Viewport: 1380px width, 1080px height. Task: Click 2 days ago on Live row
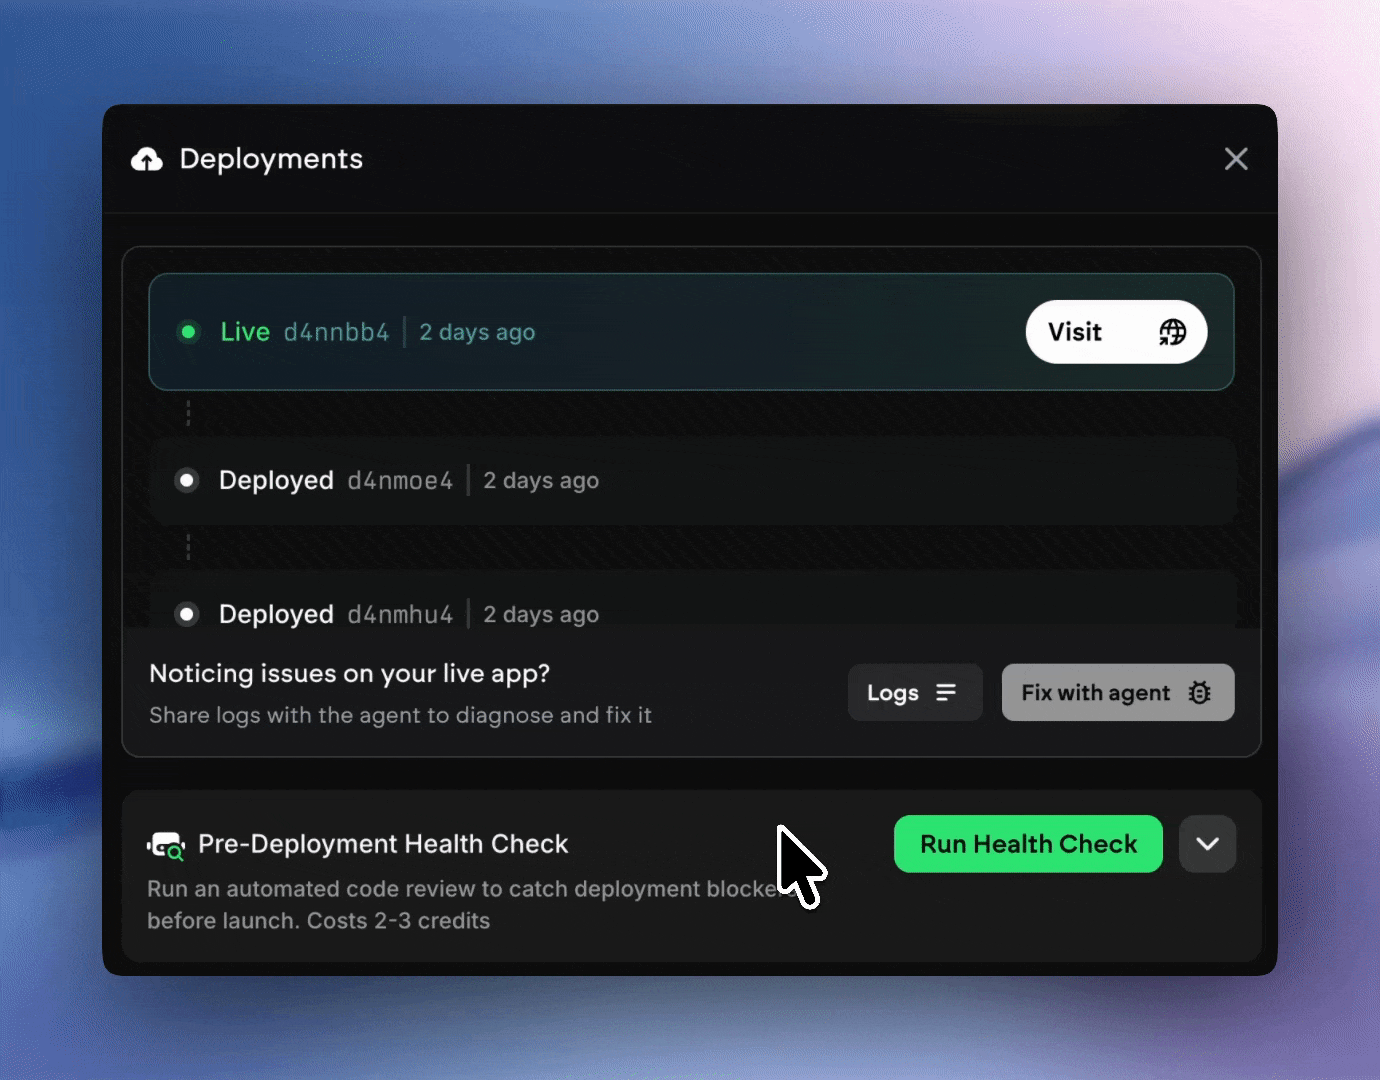point(477,332)
